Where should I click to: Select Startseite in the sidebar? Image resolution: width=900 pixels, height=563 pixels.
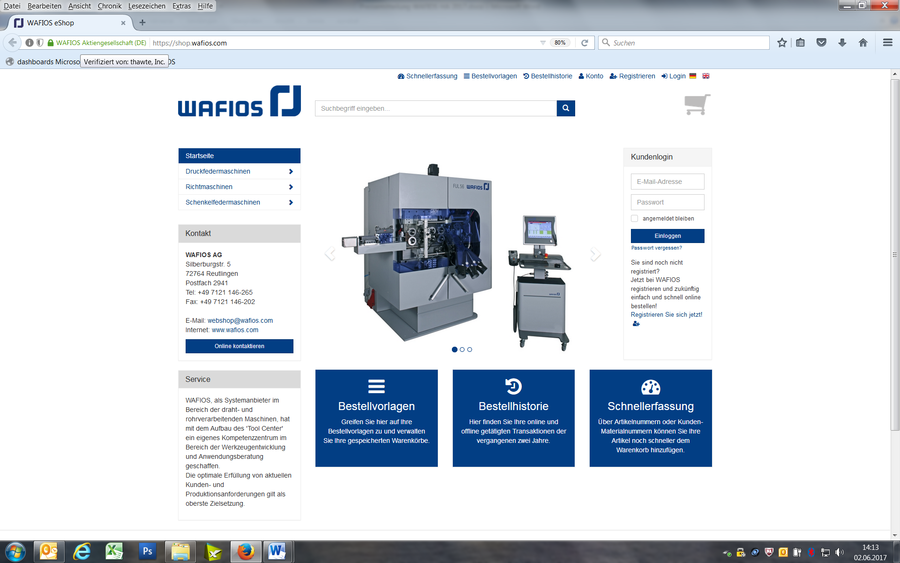click(239, 156)
